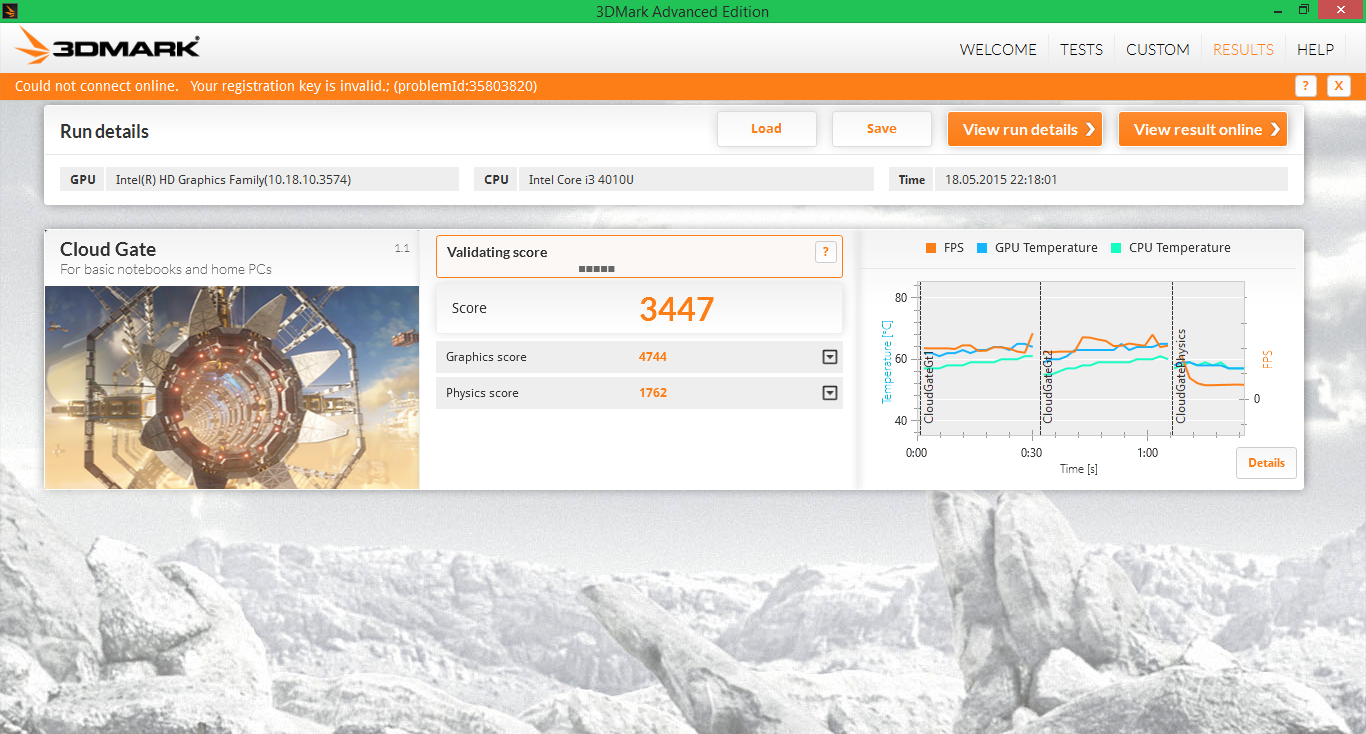
Task: Select the CPU name Intel Core i3 4010U
Action: coord(581,180)
